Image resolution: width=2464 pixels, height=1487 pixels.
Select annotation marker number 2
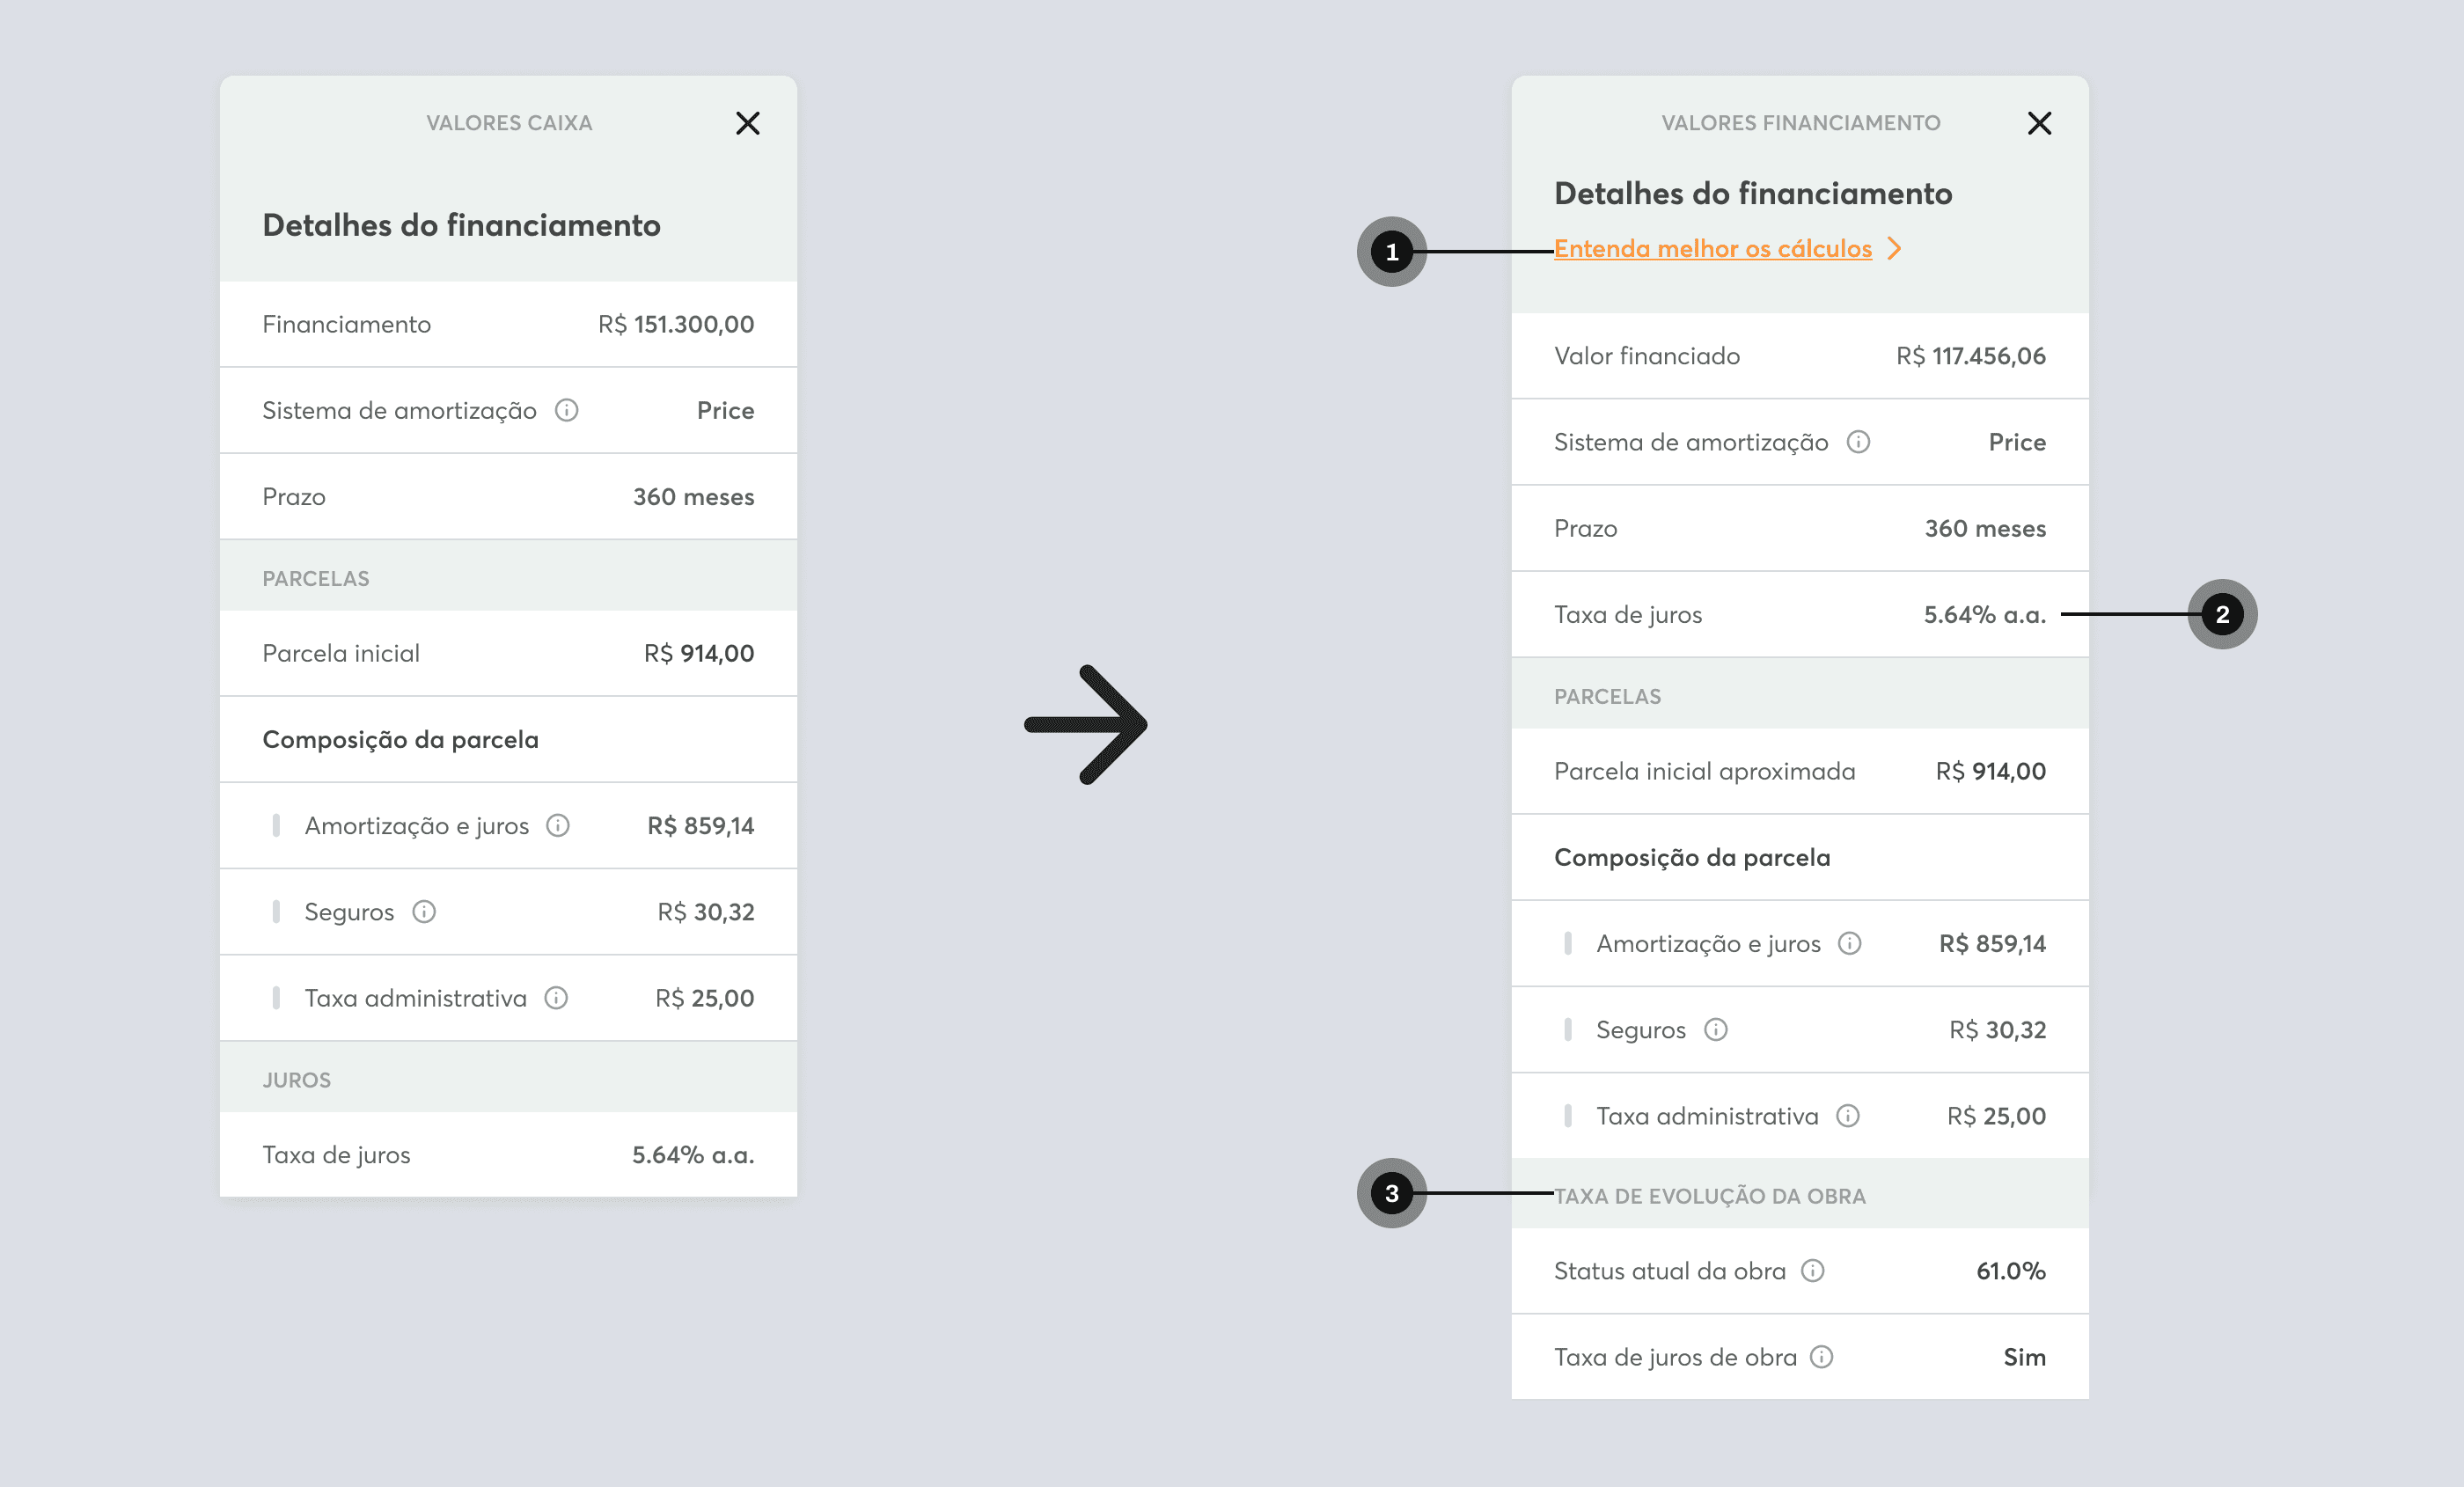click(2222, 614)
